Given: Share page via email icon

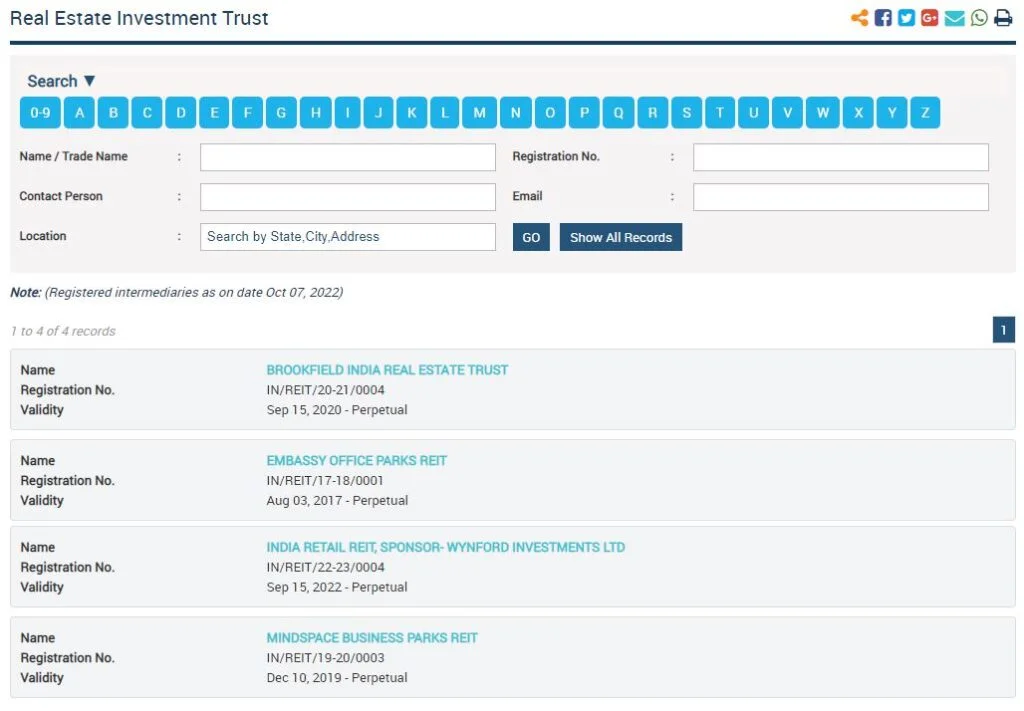Looking at the screenshot, I should pos(954,18).
